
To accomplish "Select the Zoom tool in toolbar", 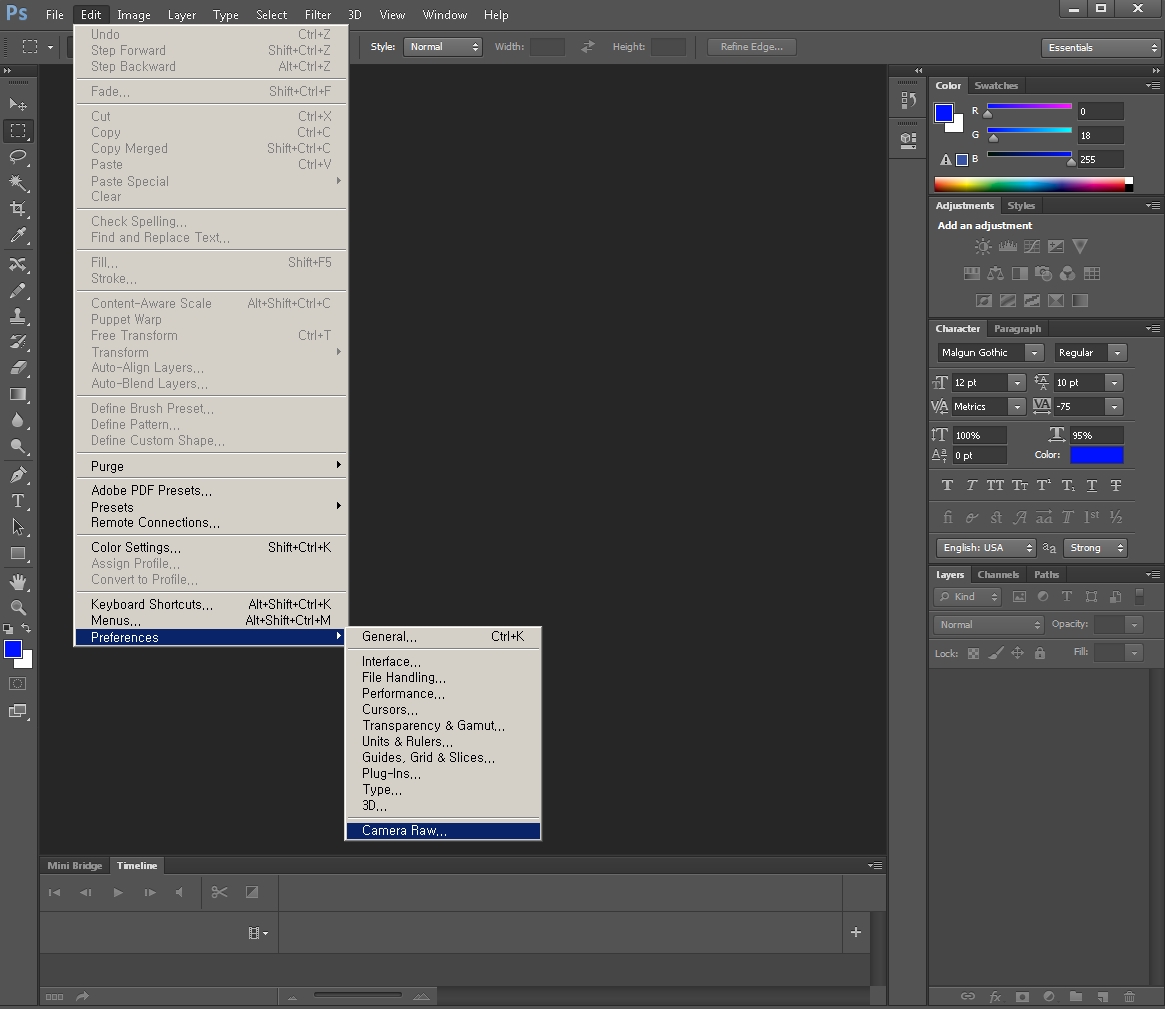I will pyautogui.click(x=18, y=608).
